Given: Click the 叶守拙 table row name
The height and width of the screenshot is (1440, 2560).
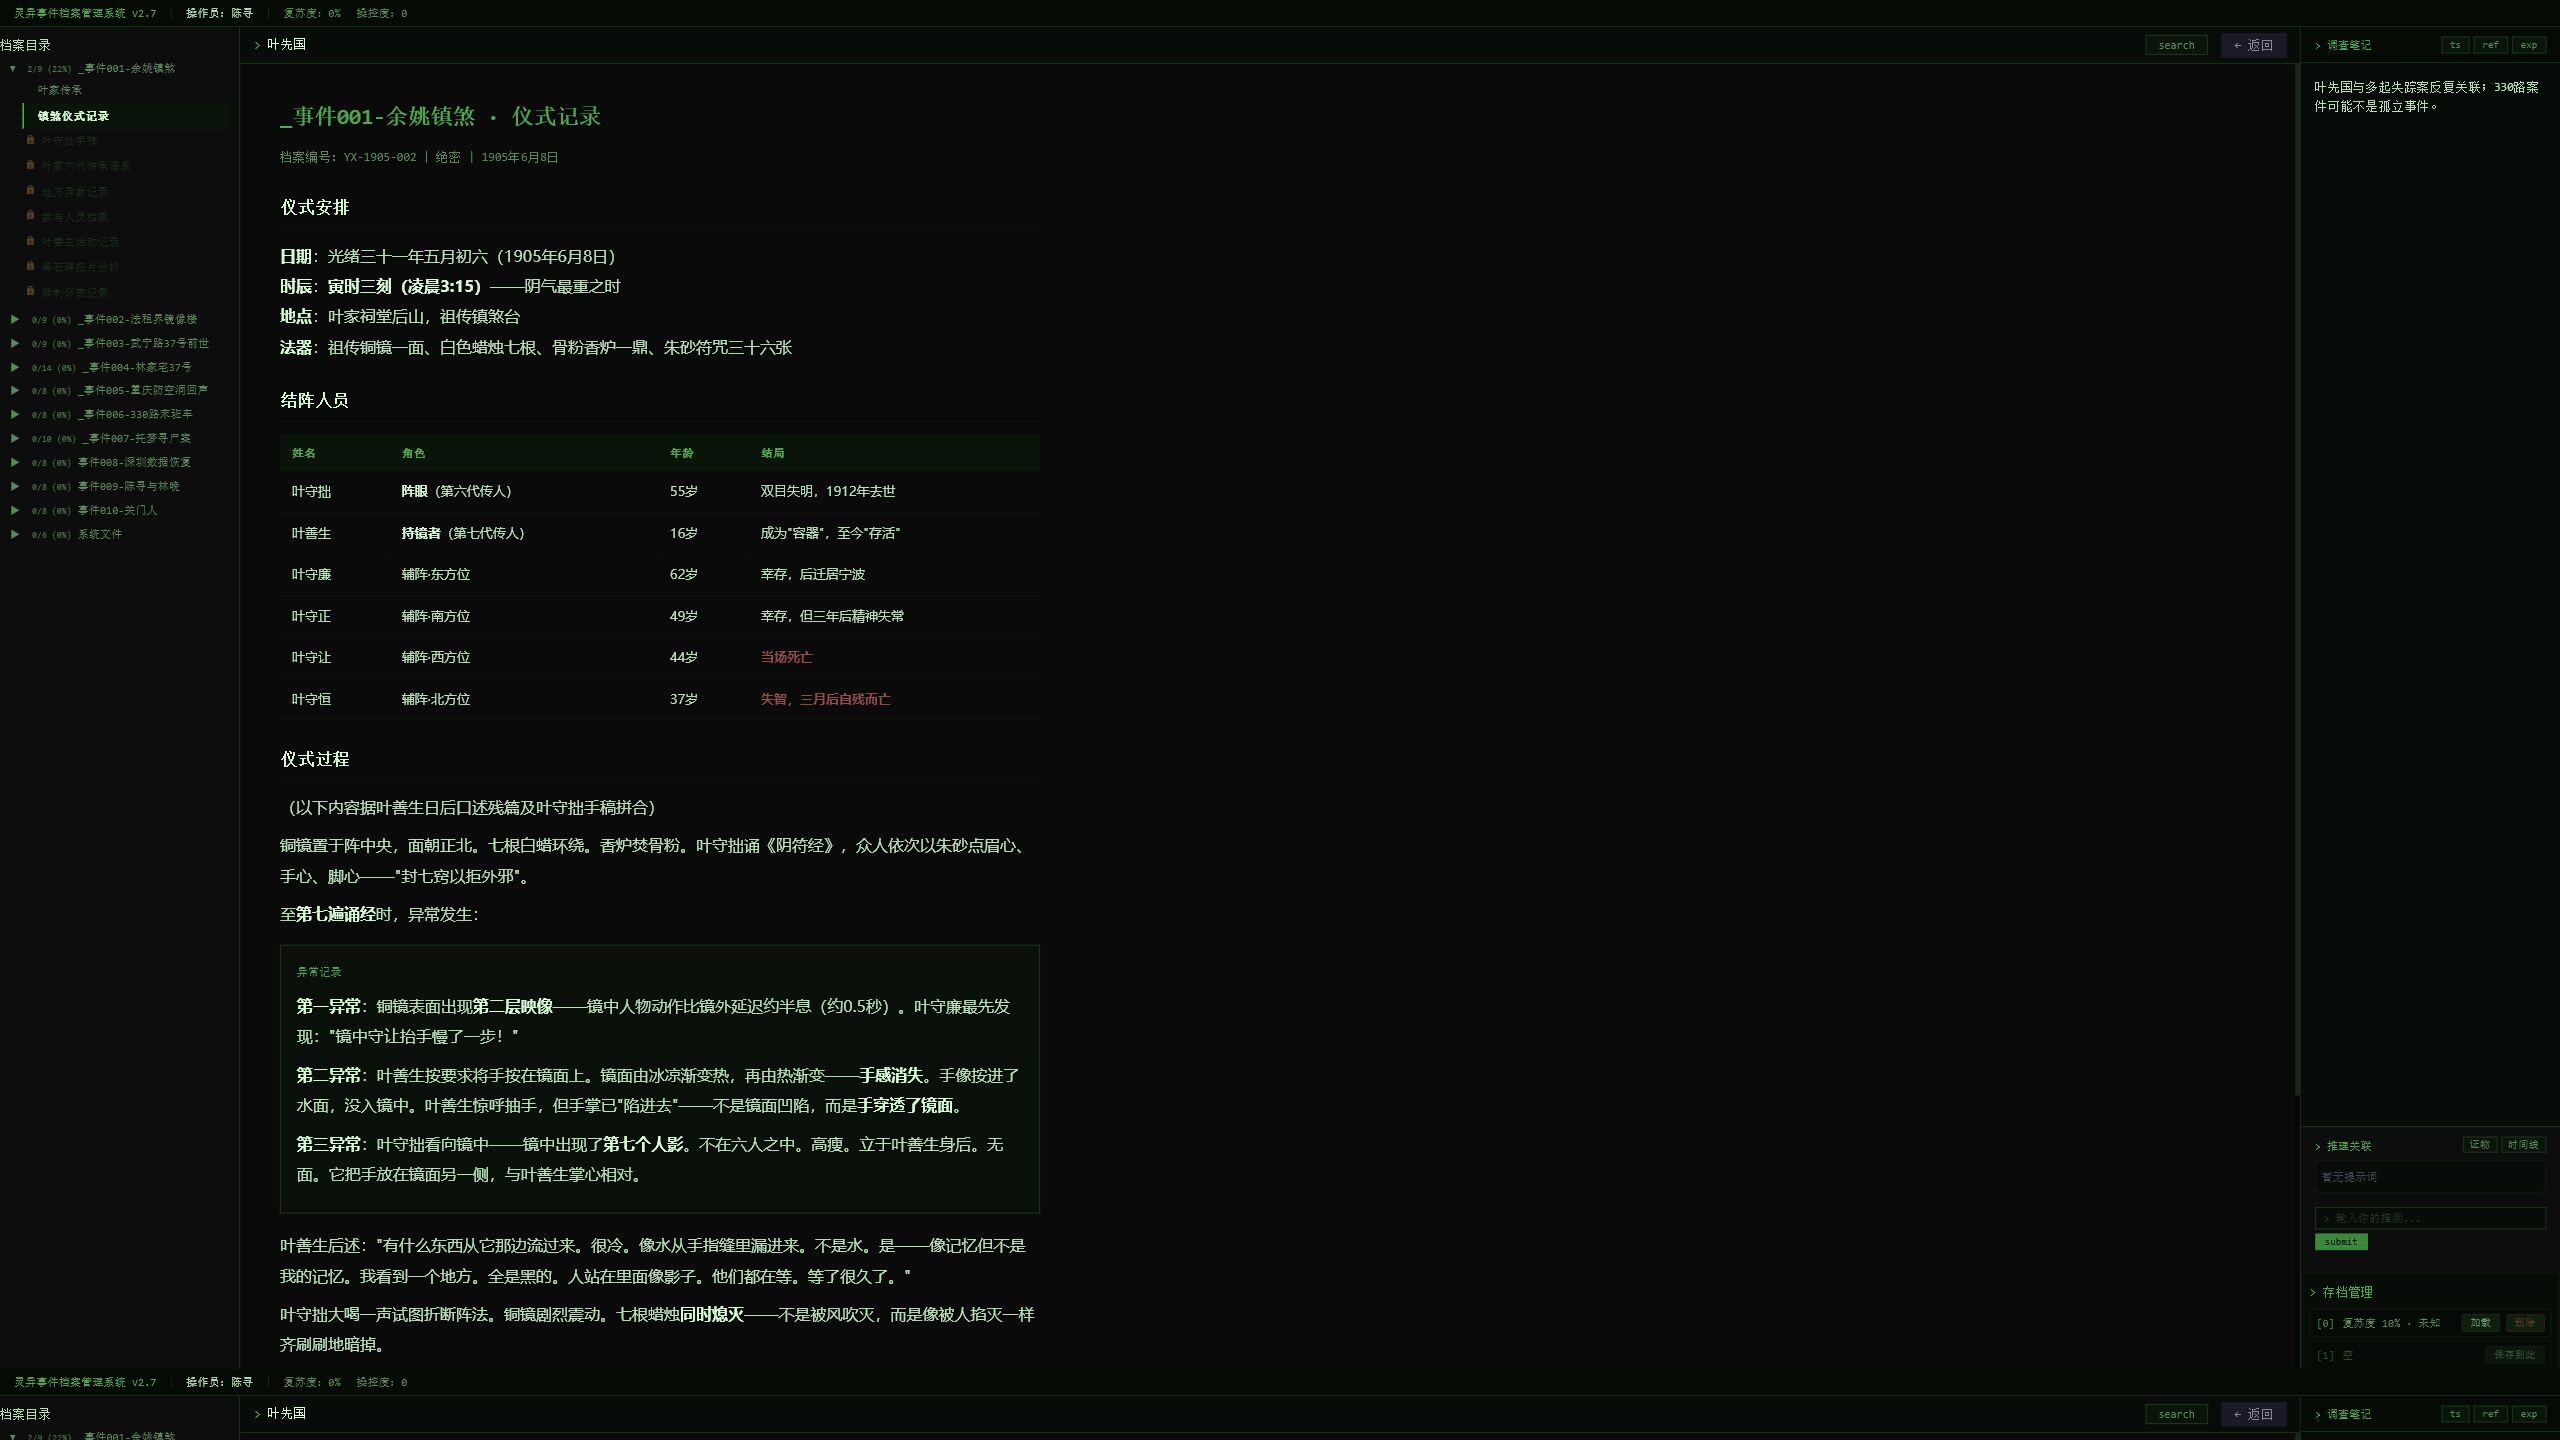Looking at the screenshot, I should coord(311,492).
